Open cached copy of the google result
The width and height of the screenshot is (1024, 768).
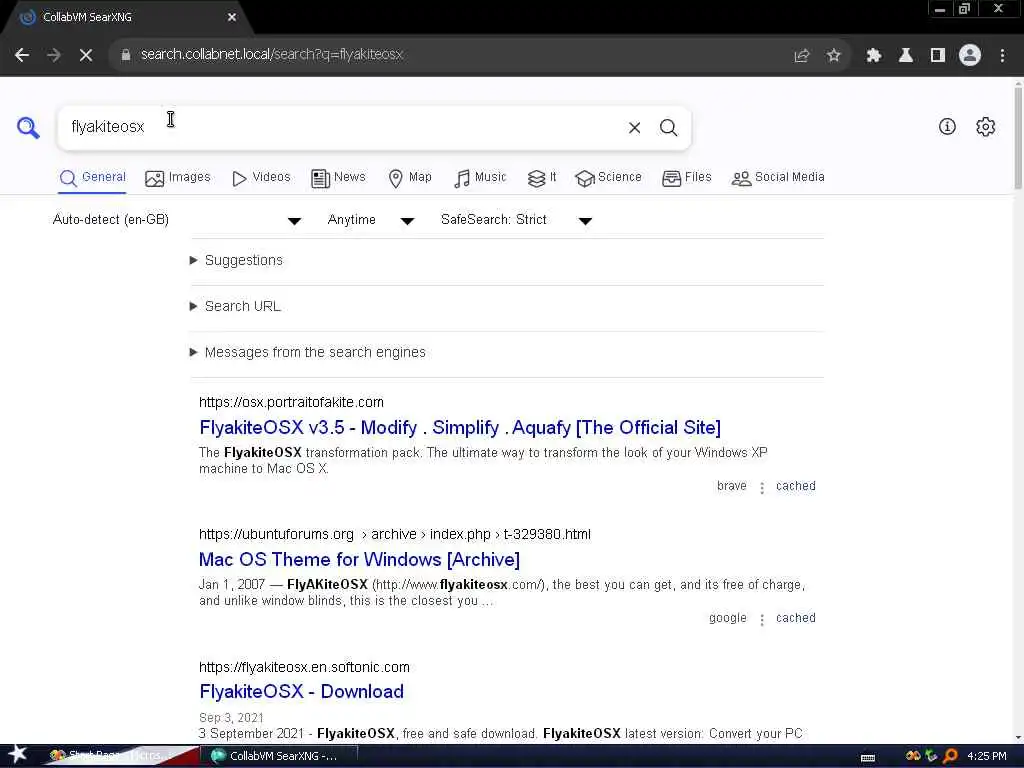[795, 618]
